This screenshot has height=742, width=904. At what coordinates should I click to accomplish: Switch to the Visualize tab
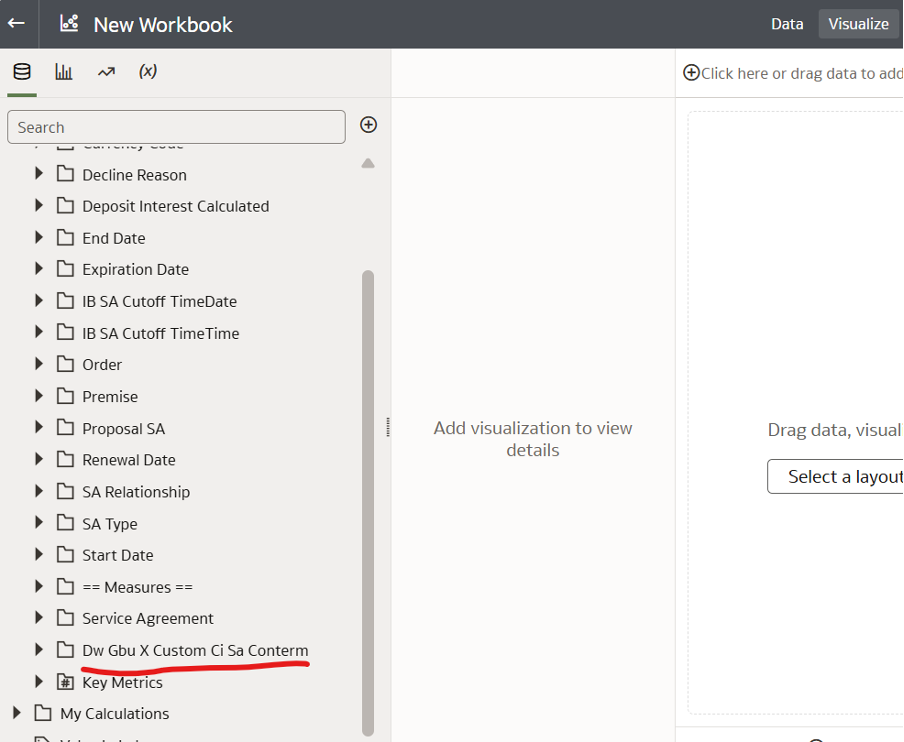[x=858, y=24]
